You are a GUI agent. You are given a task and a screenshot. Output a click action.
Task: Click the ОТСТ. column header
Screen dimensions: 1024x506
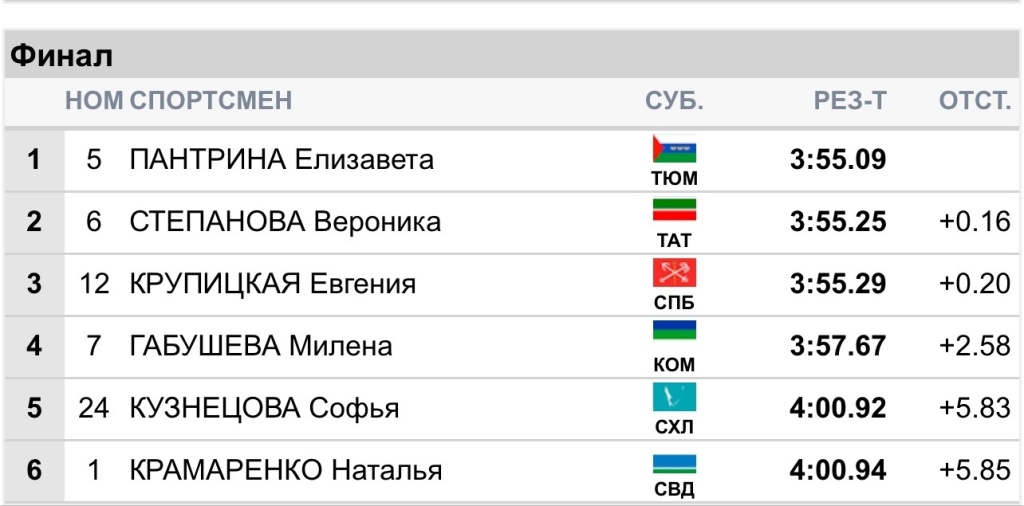point(974,101)
